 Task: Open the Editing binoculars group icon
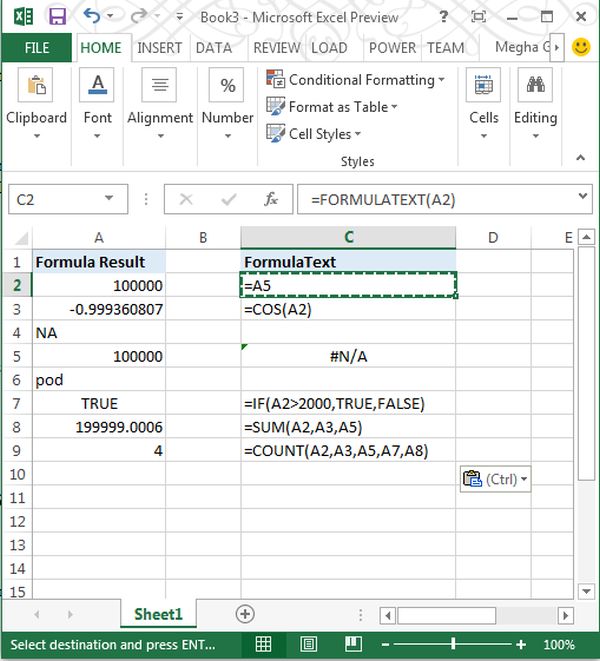535,85
